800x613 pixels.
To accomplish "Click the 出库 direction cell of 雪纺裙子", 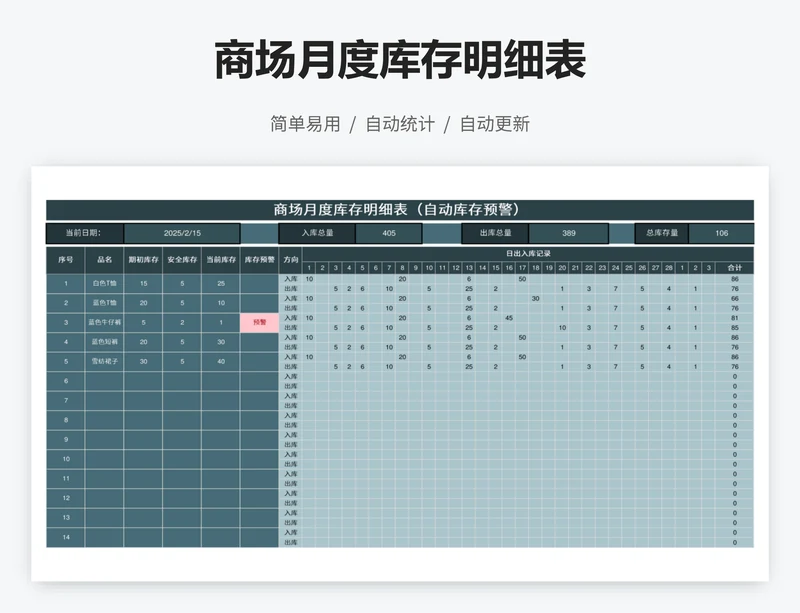I will point(291,366).
